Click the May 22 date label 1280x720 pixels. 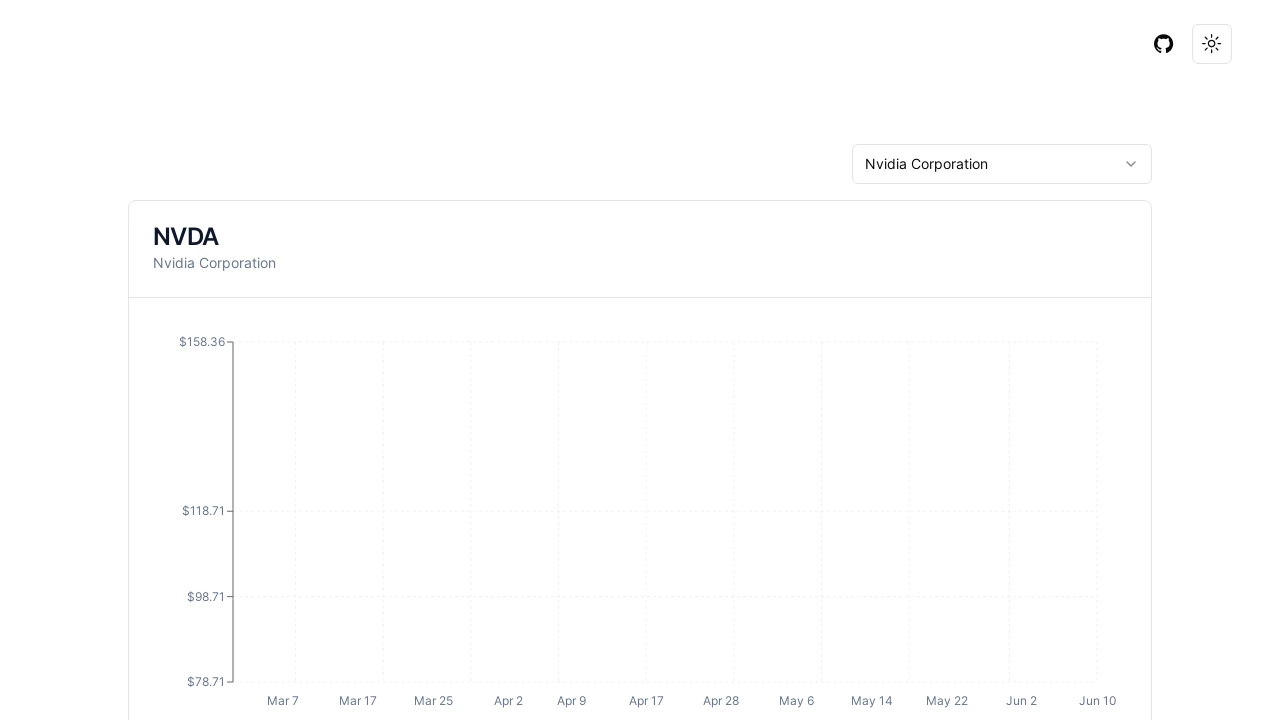tap(947, 701)
